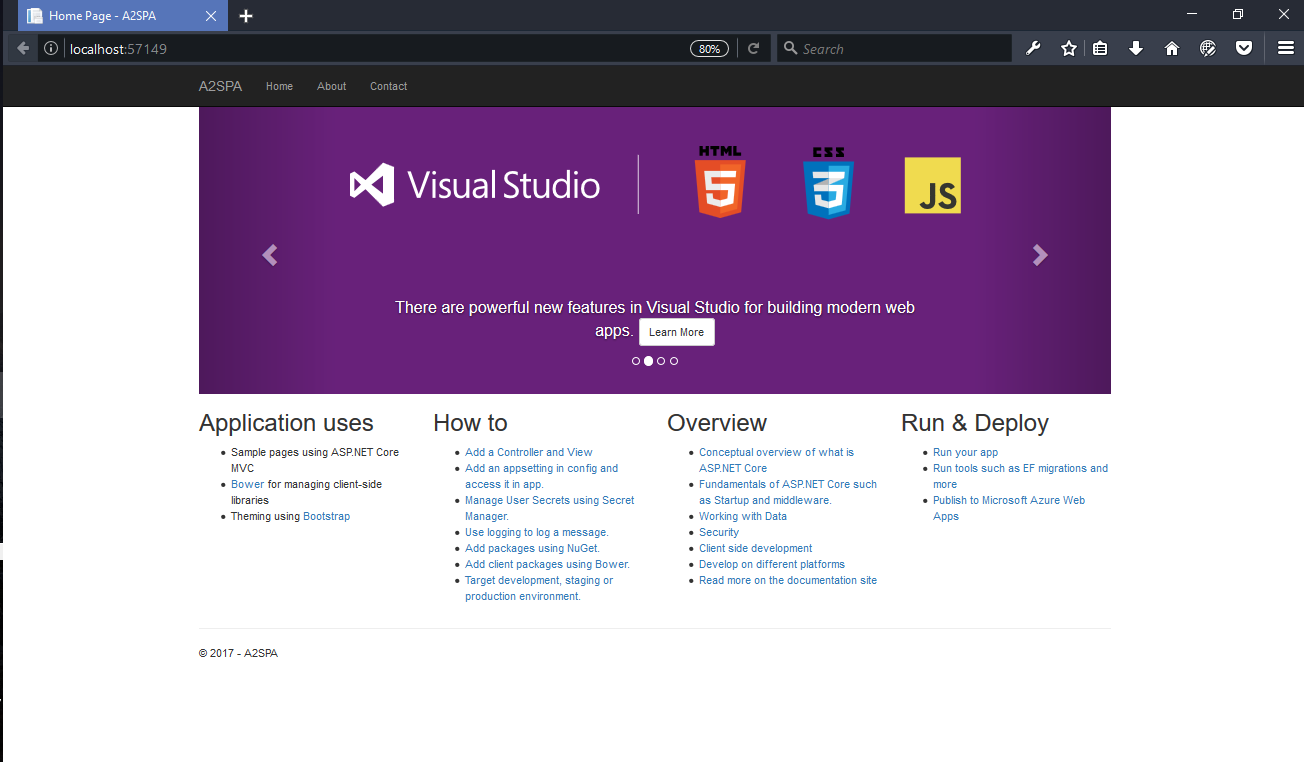The image size is (1304, 762).
Task: Select the fourth carousel indicator dot
Action: 674,361
